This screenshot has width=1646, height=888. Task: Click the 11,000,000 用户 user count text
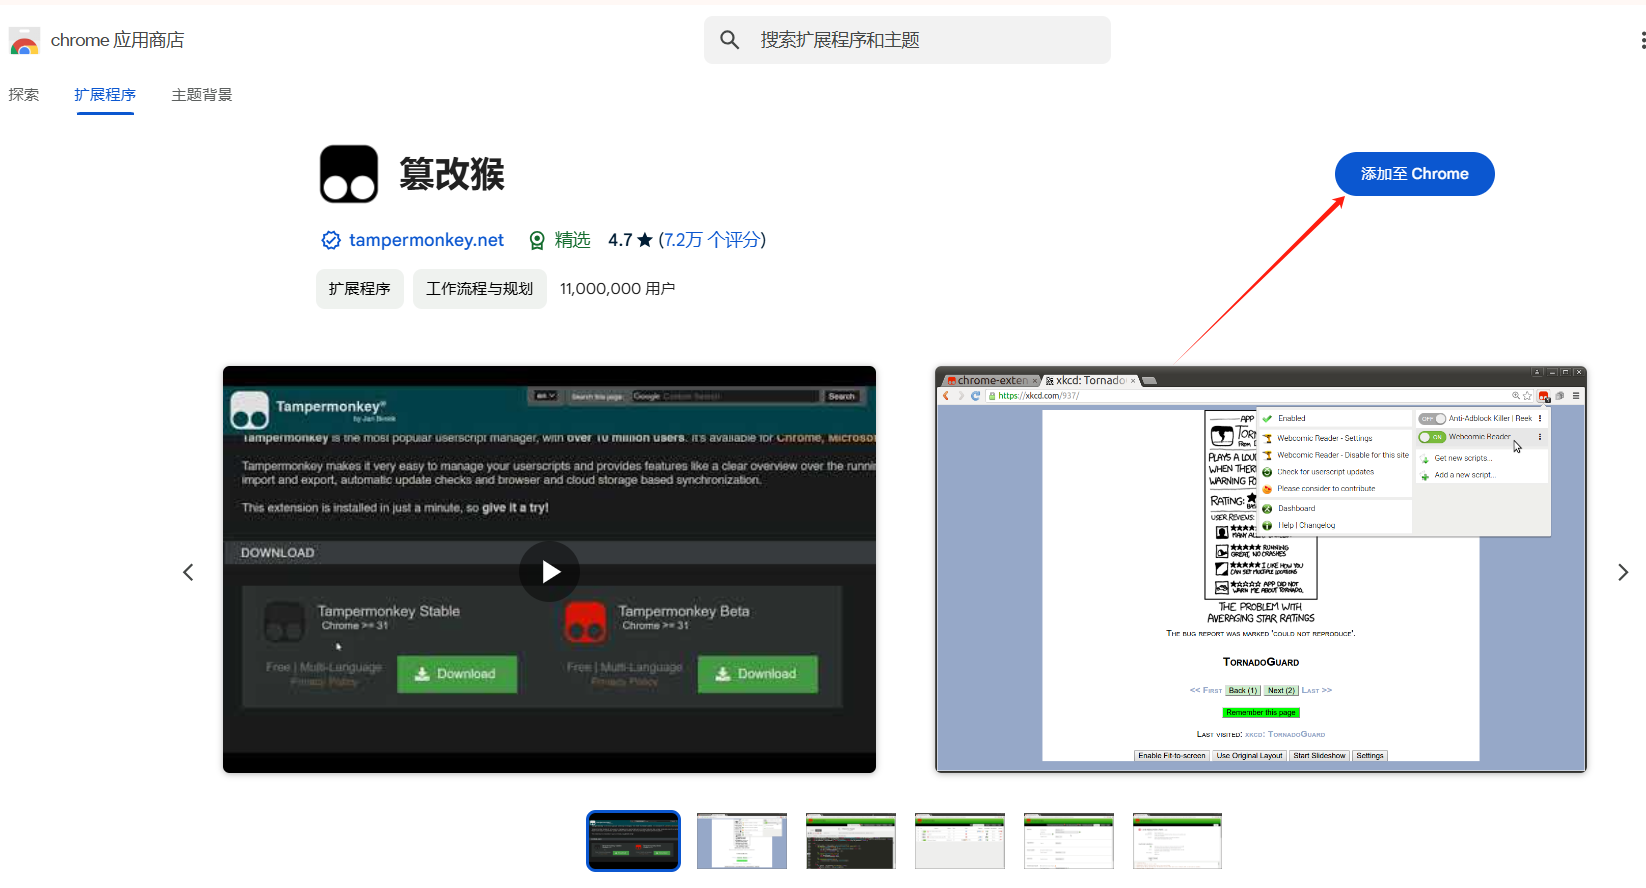[x=617, y=289]
